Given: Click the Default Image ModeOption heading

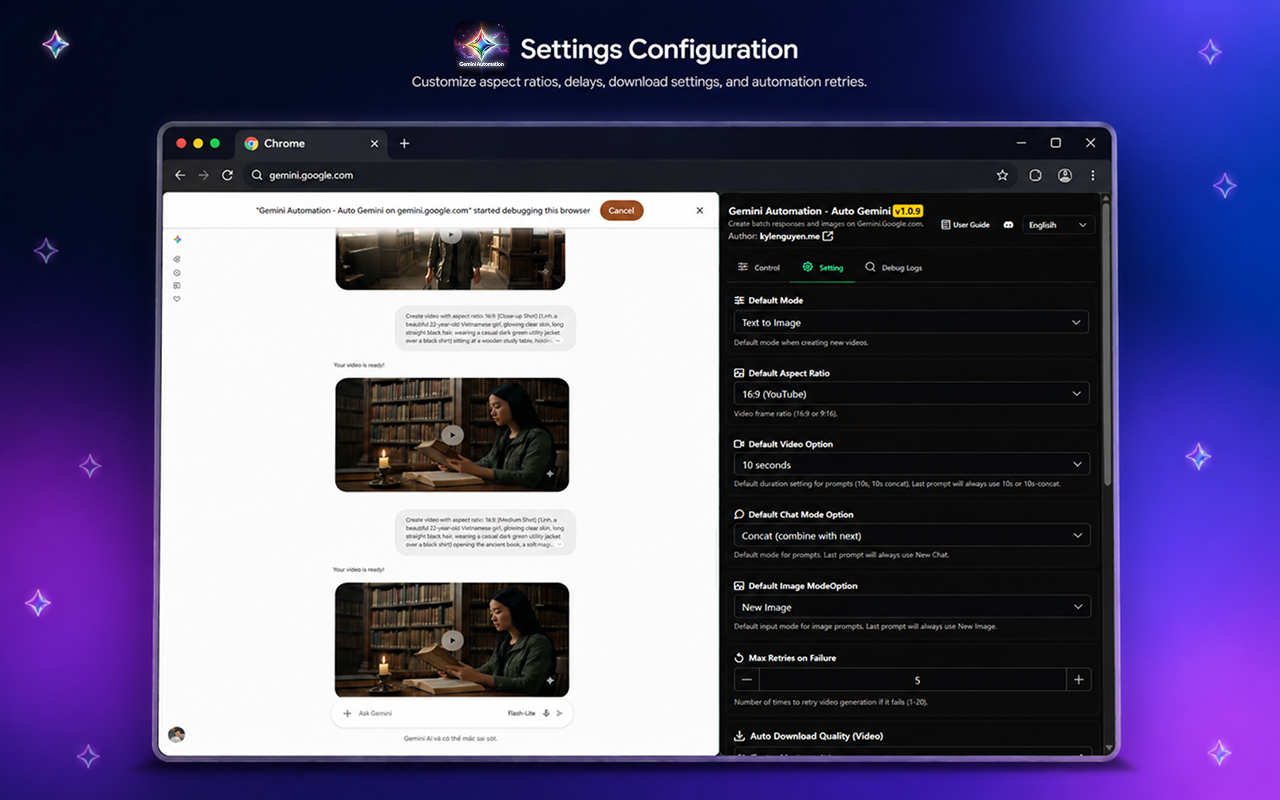Looking at the screenshot, I should [x=803, y=586].
